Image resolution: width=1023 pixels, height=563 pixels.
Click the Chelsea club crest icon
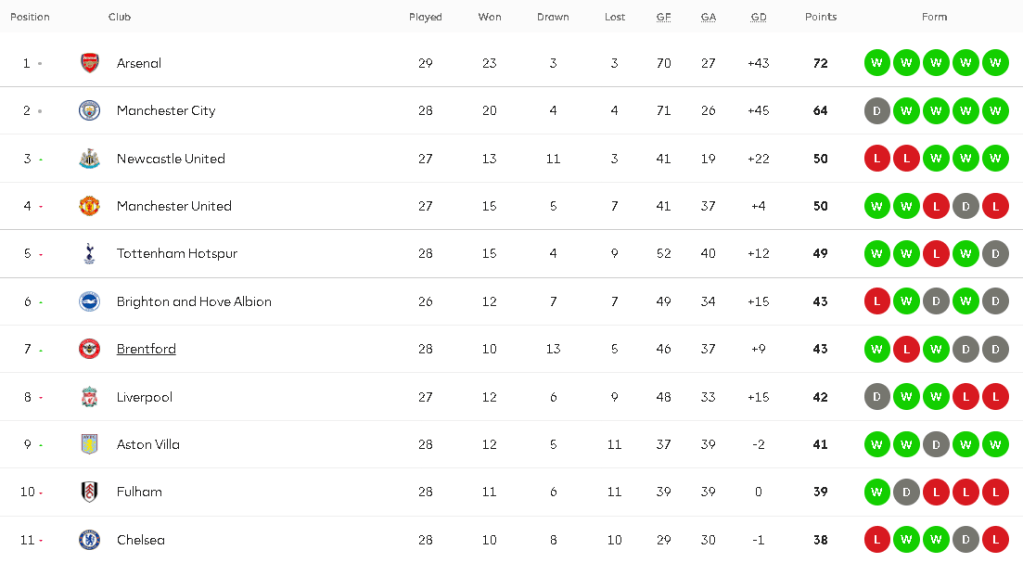[90, 540]
